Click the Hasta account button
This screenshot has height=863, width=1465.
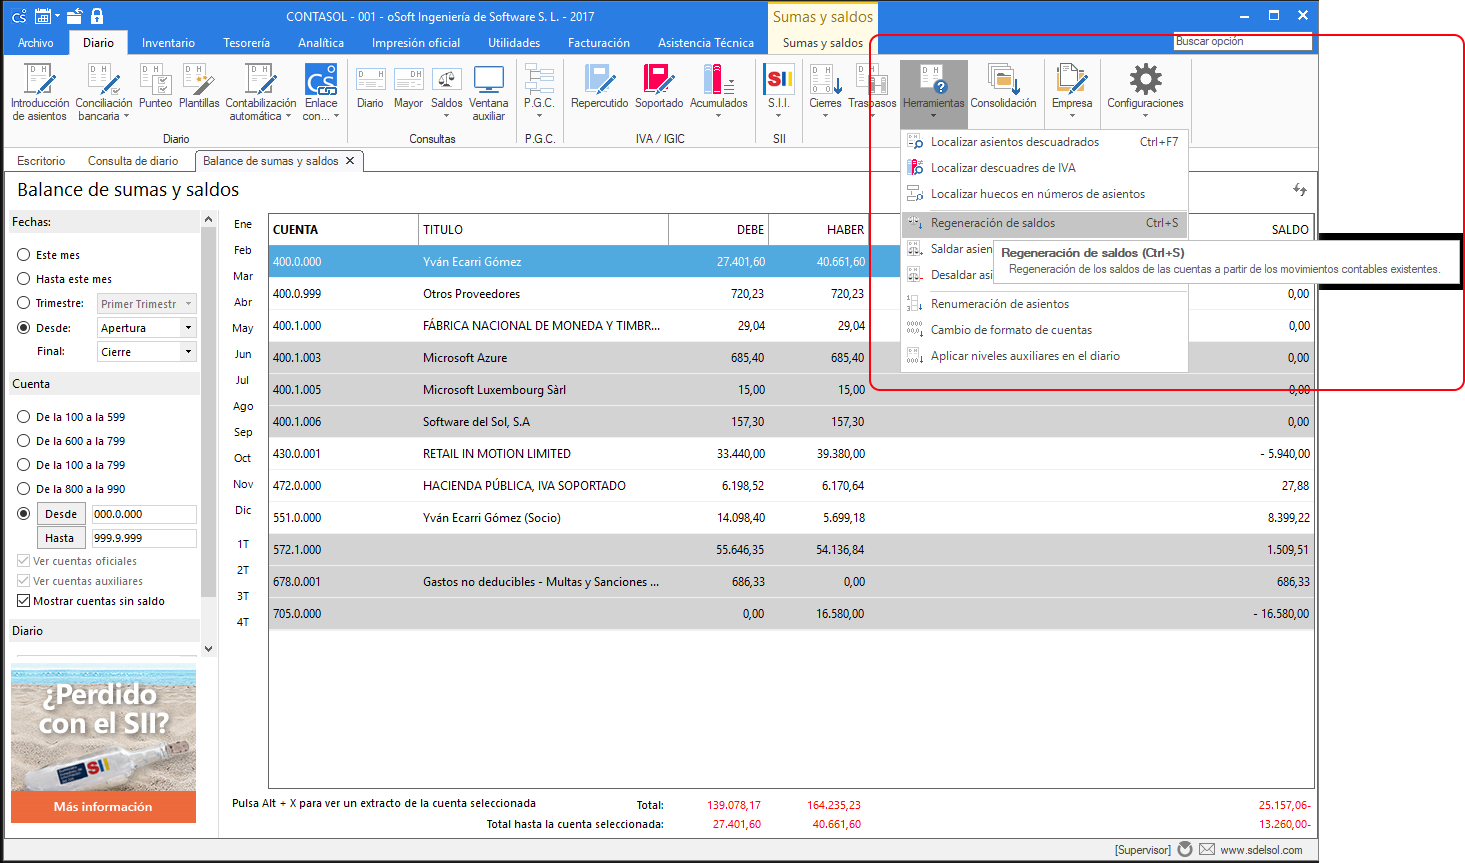point(61,538)
